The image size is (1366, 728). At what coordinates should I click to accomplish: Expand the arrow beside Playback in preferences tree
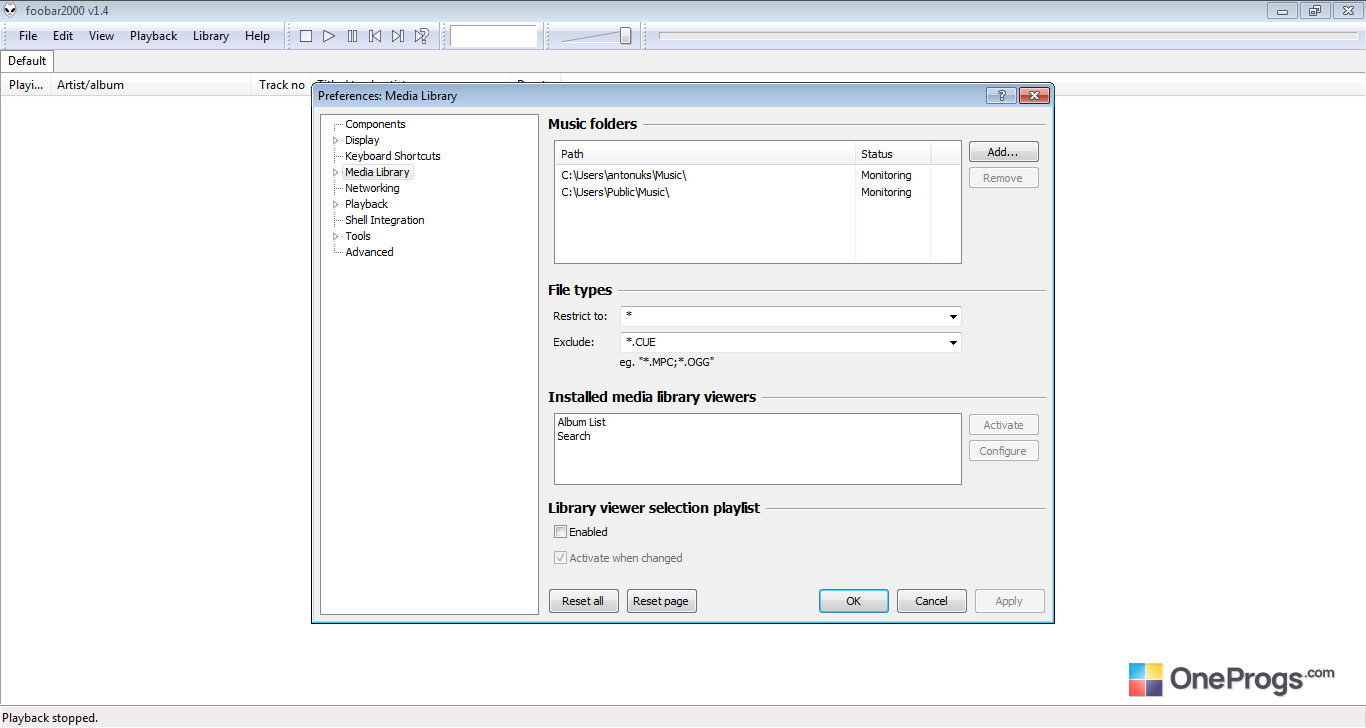336,205
